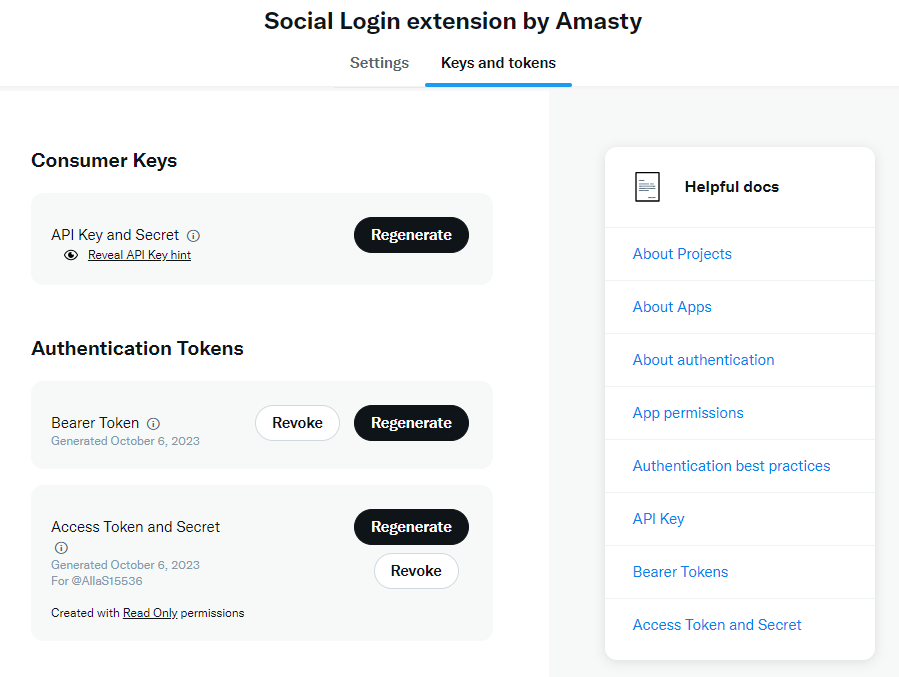This screenshot has width=899, height=677.
Task: Click the Reveal API Key hint link
Action: [139, 255]
